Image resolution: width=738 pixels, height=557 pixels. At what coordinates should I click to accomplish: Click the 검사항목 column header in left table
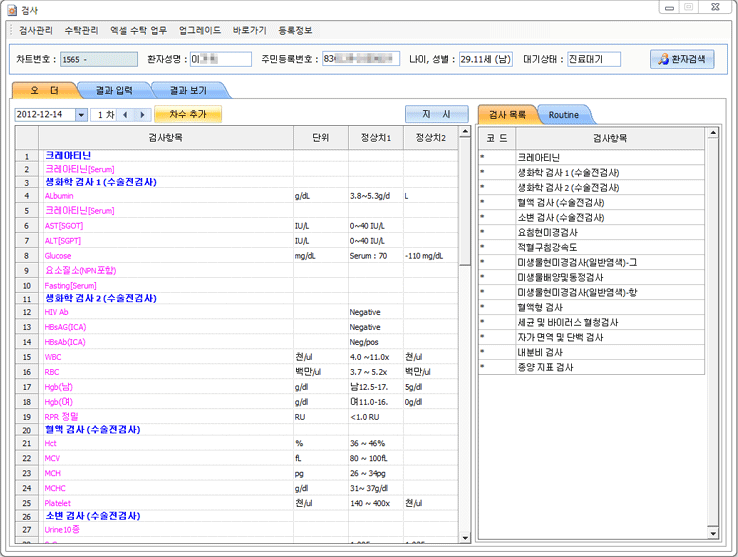(165, 137)
